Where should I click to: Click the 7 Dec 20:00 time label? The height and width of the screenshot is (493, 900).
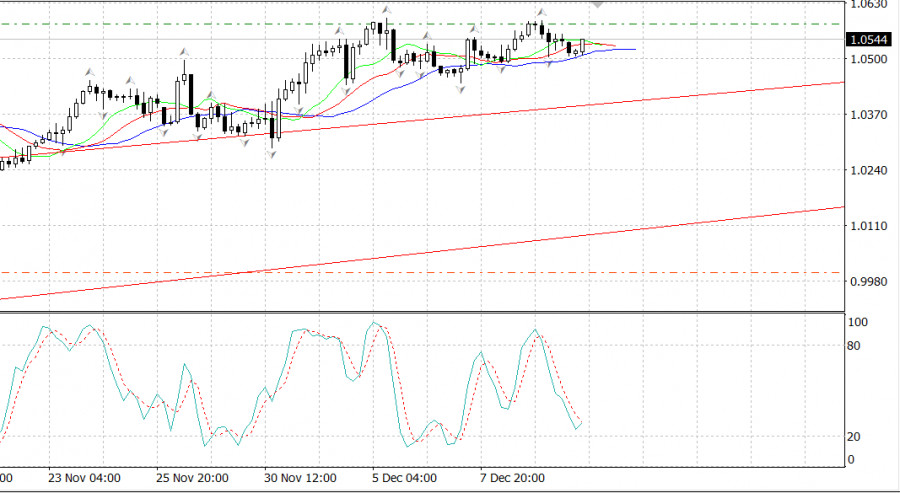click(512, 478)
